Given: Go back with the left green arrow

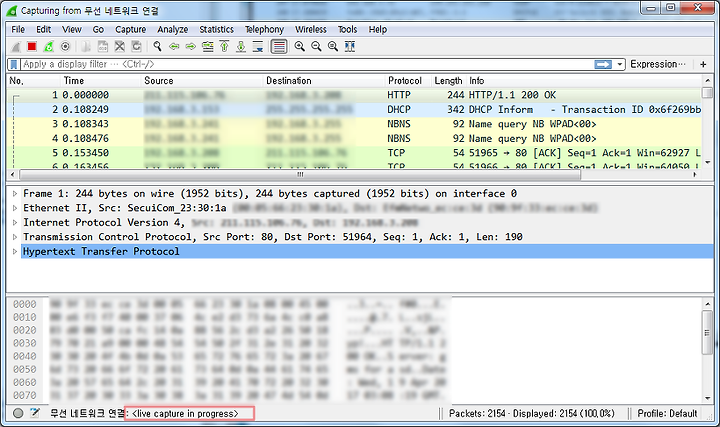Looking at the screenshot, I should pyautogui.click(x=174, y=46).
